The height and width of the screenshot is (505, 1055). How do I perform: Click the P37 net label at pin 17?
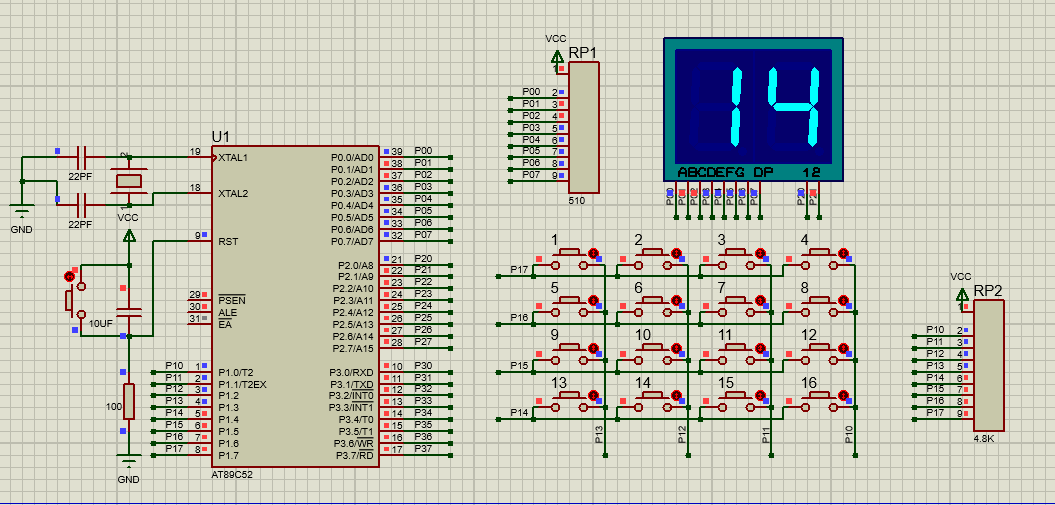pyautogui.click(x=423, y=448)
